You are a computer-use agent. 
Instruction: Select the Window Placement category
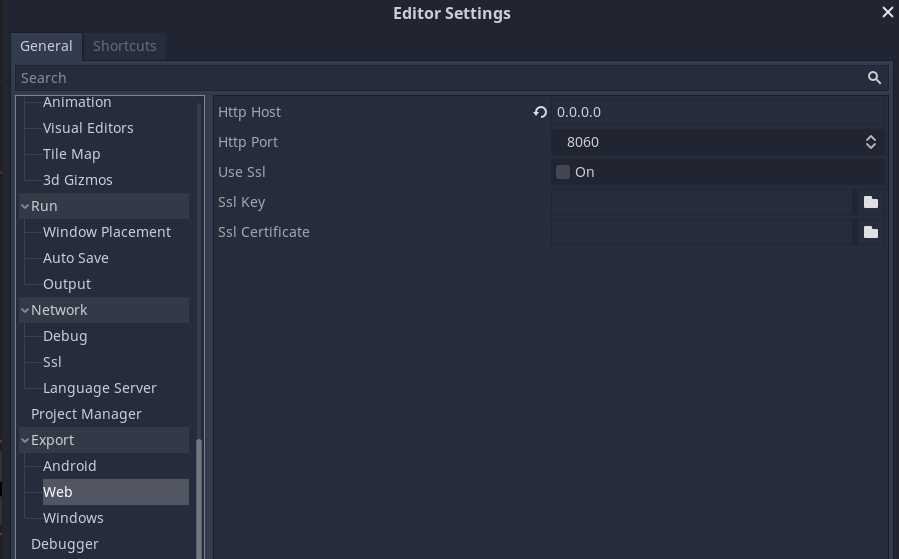(107, 232)
